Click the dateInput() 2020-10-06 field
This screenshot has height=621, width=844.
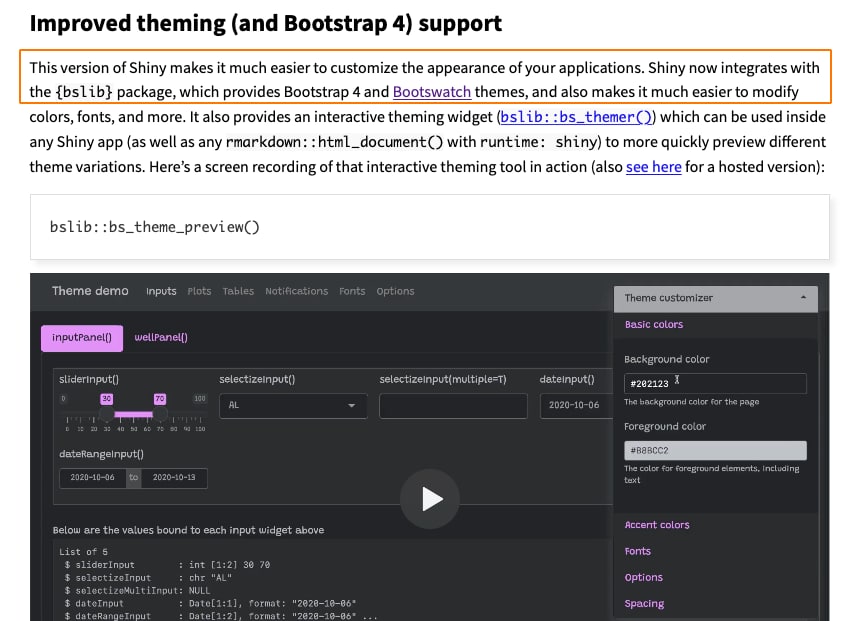pyautogui.click(x=576, y=406)
